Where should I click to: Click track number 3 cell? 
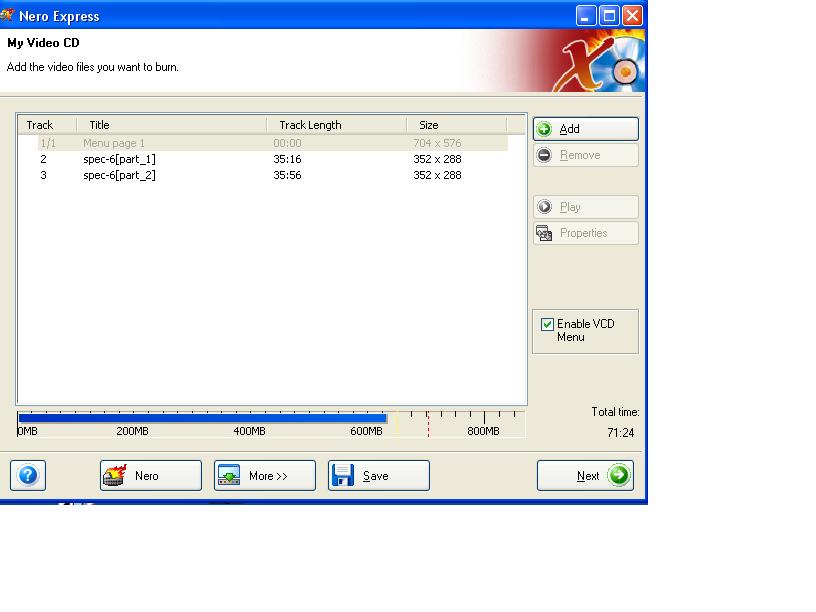point(44,175)
